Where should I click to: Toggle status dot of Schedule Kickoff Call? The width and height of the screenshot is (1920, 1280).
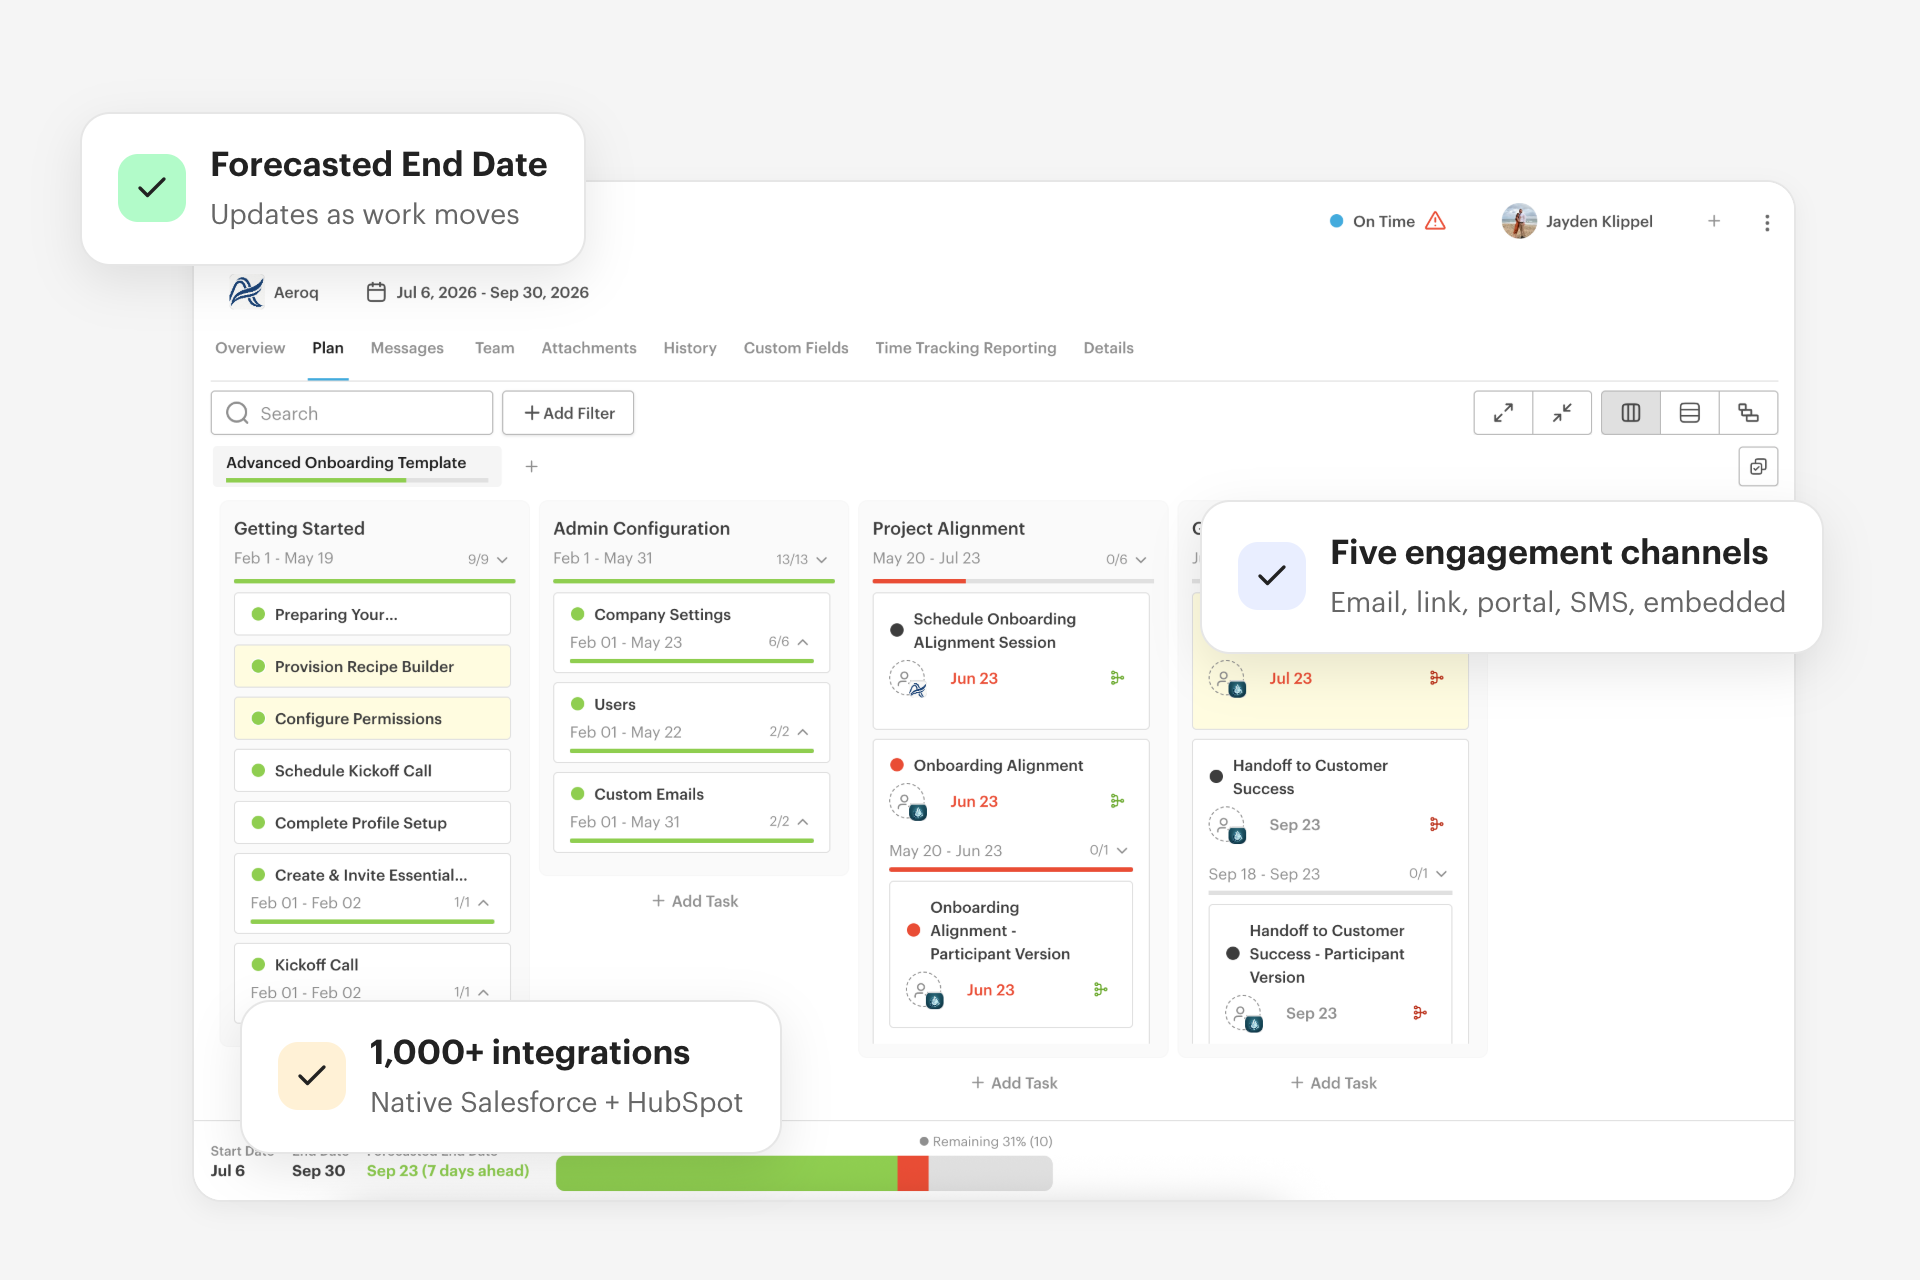[258, 771]
